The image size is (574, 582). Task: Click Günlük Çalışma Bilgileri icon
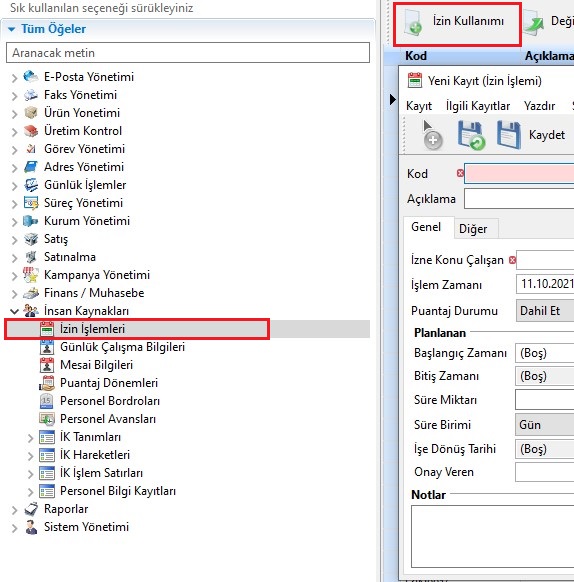[47, 347]
